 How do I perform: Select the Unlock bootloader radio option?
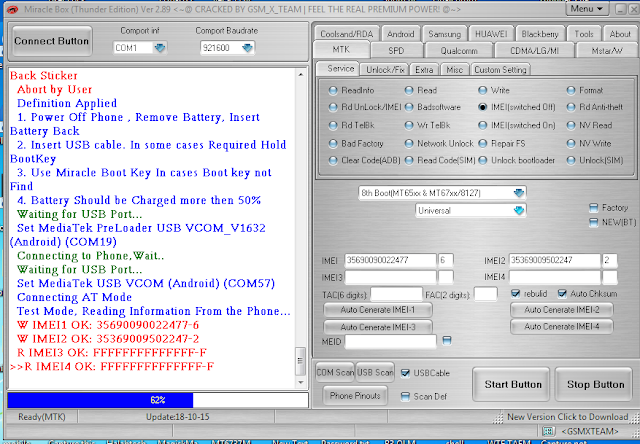click(482, 160)
